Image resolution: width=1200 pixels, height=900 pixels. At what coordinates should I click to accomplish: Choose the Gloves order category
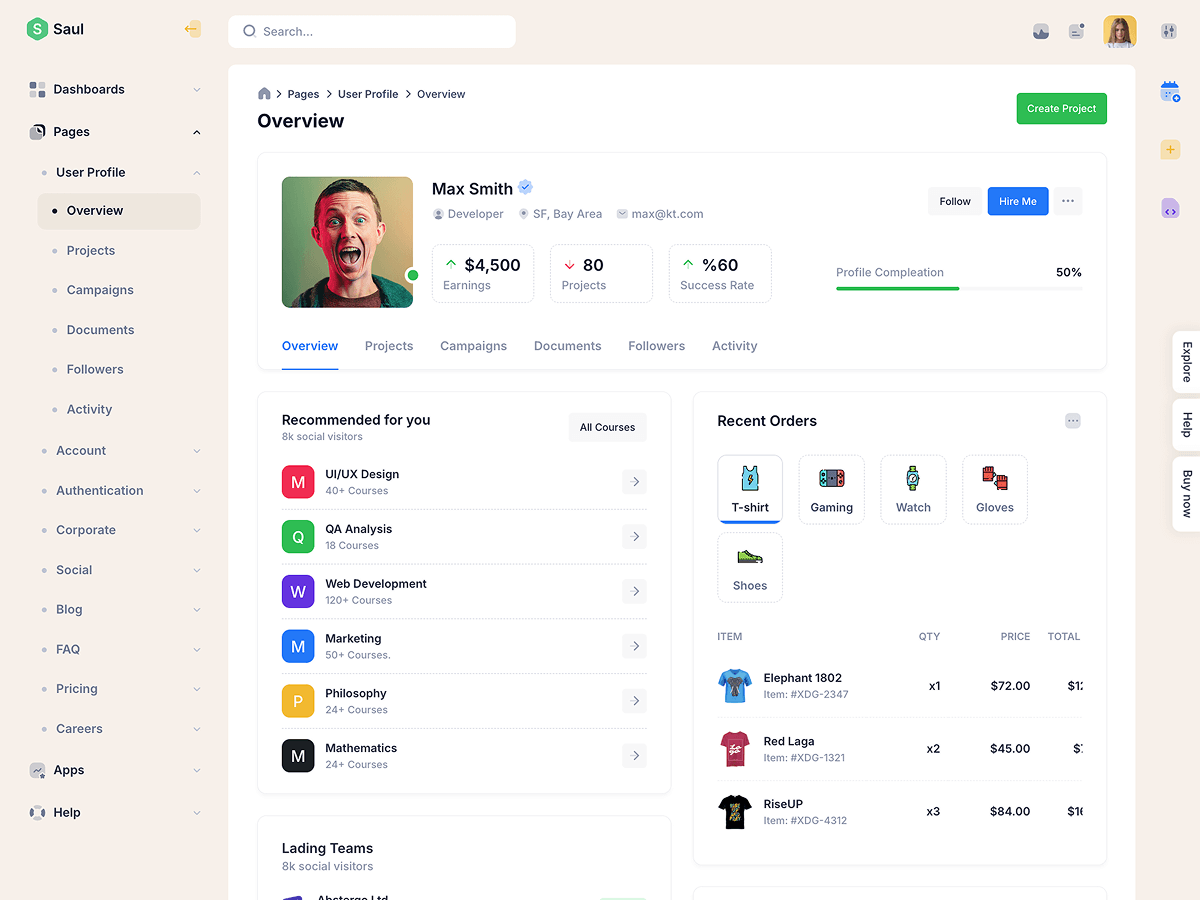[994, 489]
